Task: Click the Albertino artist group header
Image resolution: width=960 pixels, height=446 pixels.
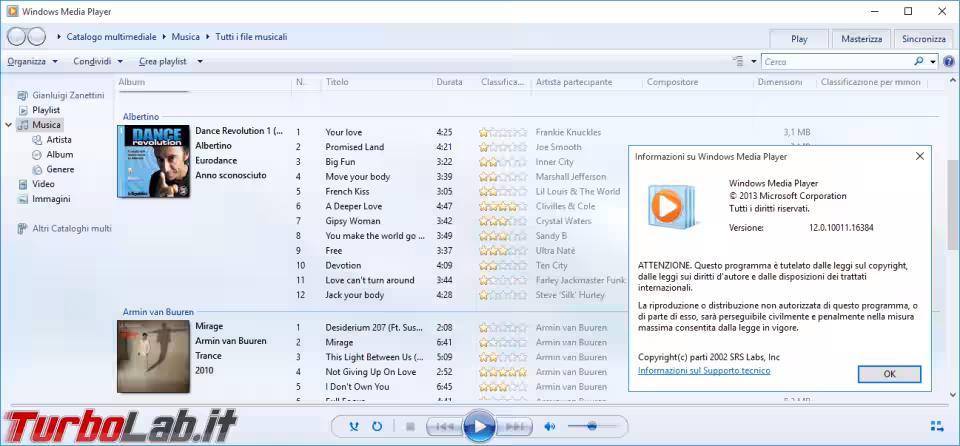Action: coord(141,116)
